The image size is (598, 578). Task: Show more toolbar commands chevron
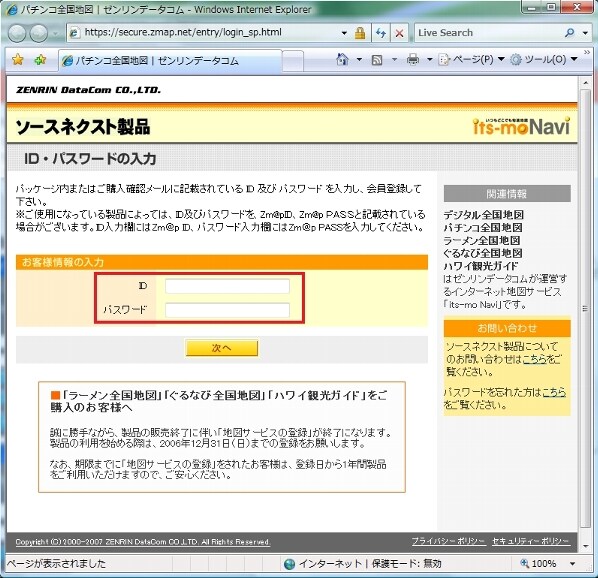(x=587, y=52)
